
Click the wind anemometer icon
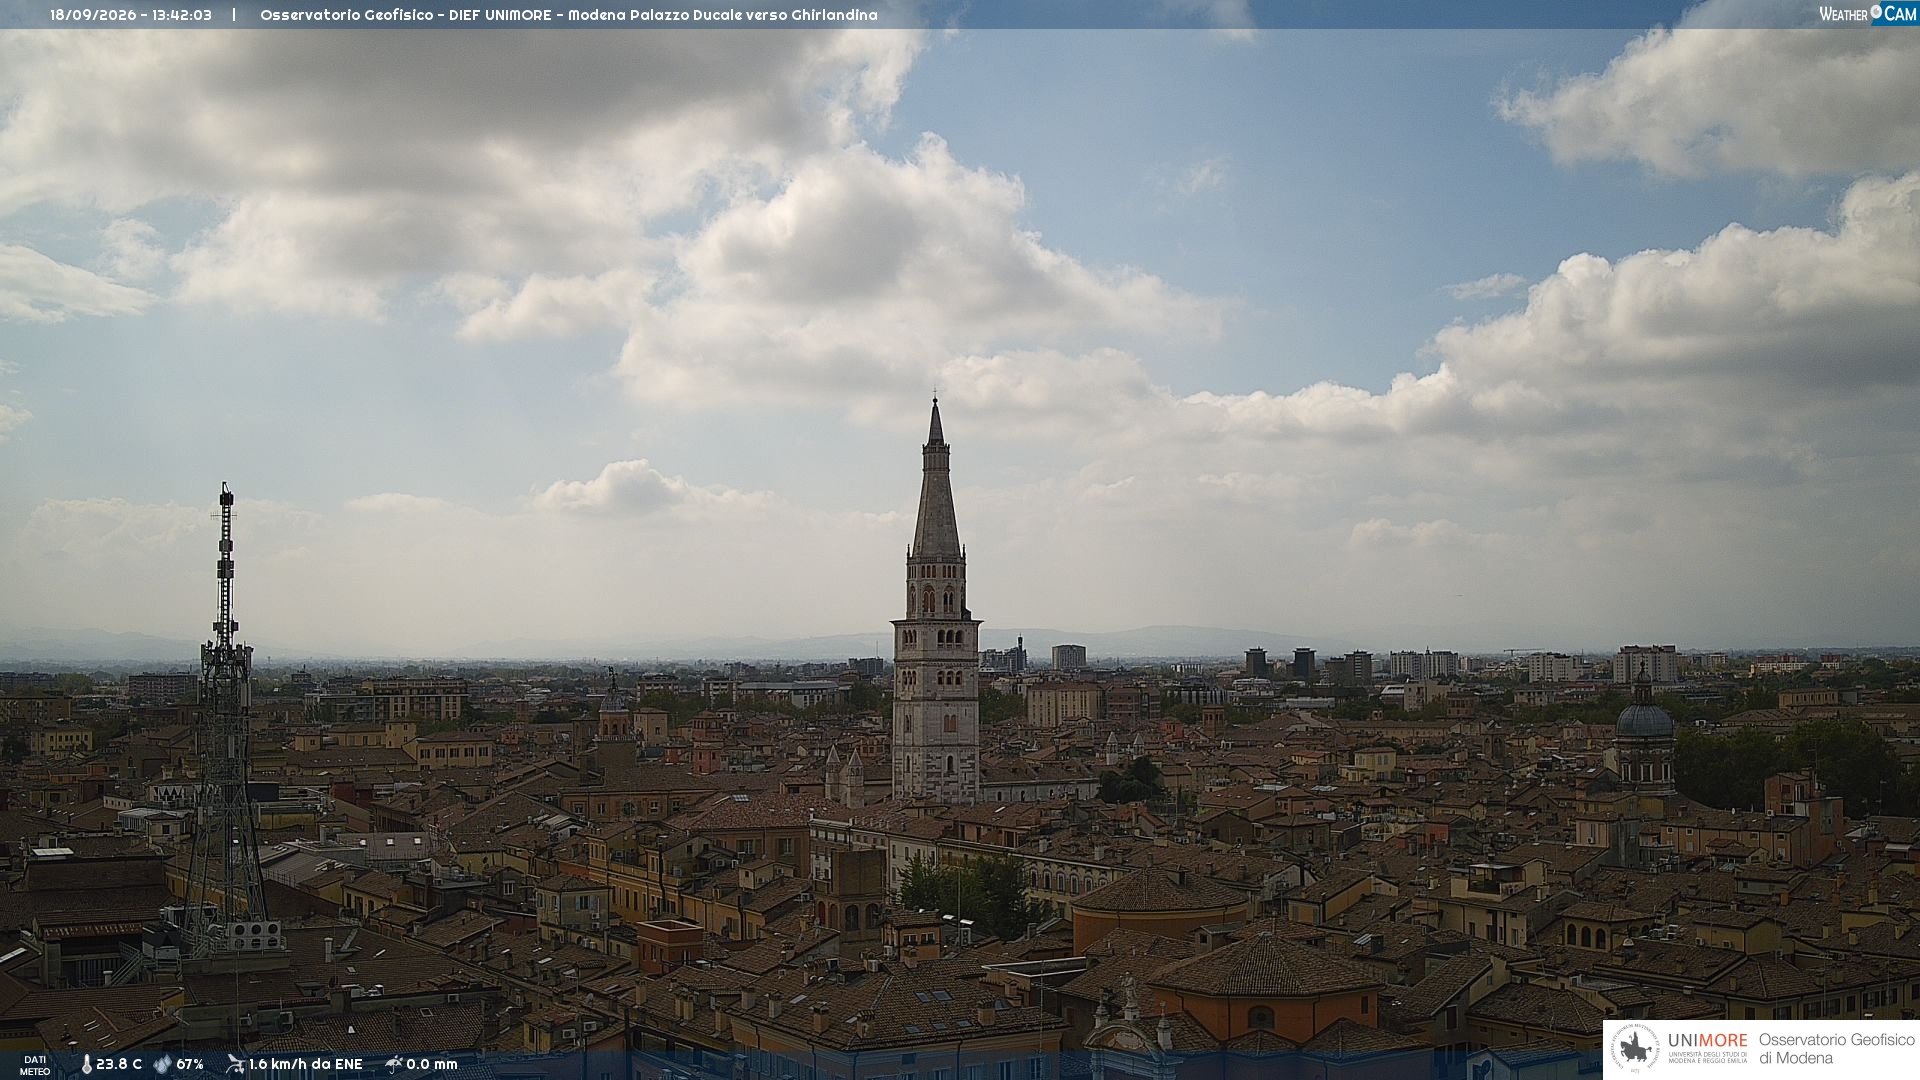coord(235,1064)
